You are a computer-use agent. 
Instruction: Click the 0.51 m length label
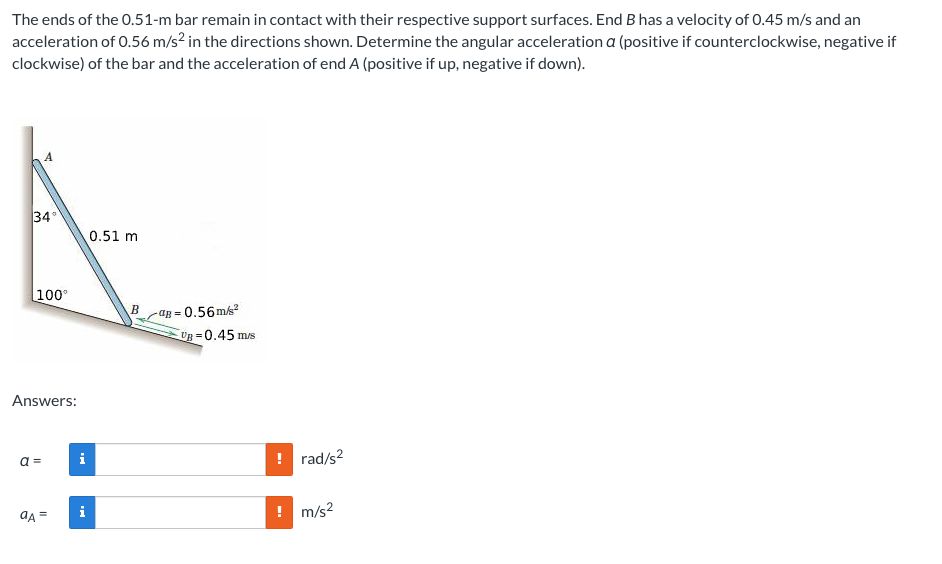tap(113, 236)
